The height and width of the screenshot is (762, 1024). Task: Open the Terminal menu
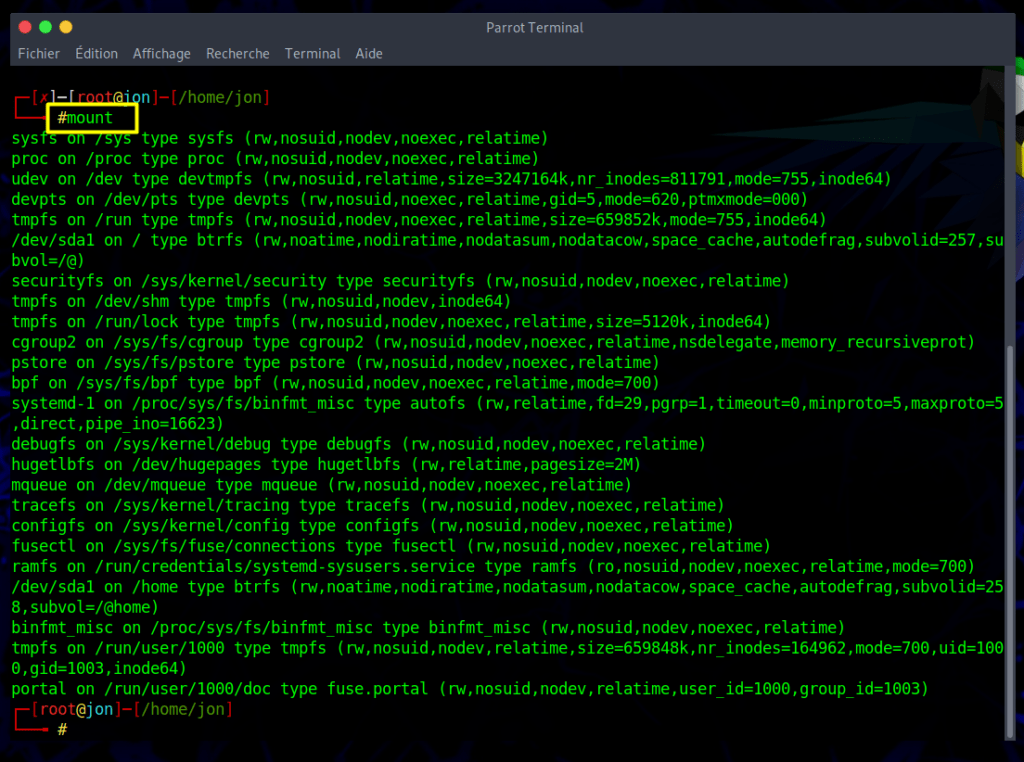pyautogui.click(x=312, y=54)
